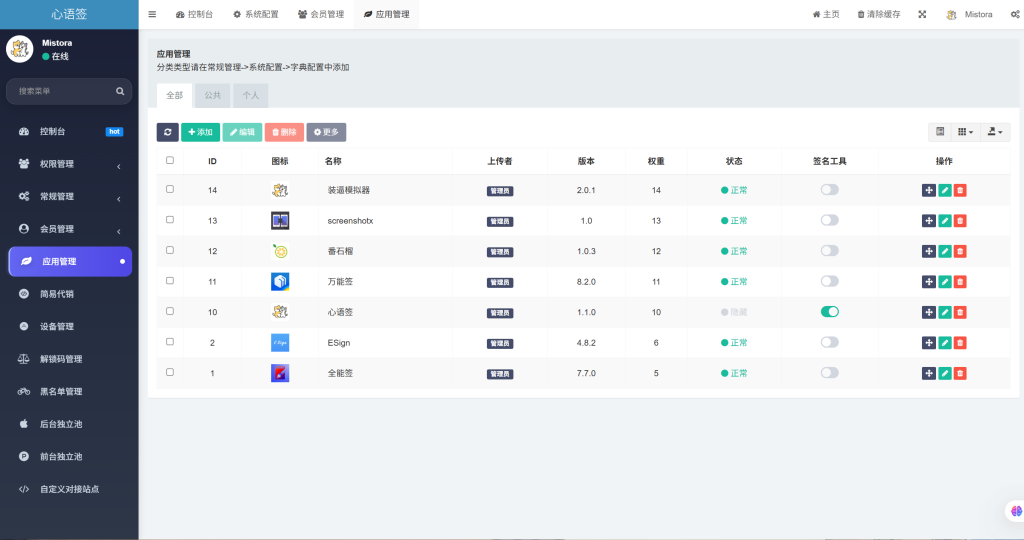
Task: Click the 隐藏 status of 心语签 row
Action: [x=734, y=312]
